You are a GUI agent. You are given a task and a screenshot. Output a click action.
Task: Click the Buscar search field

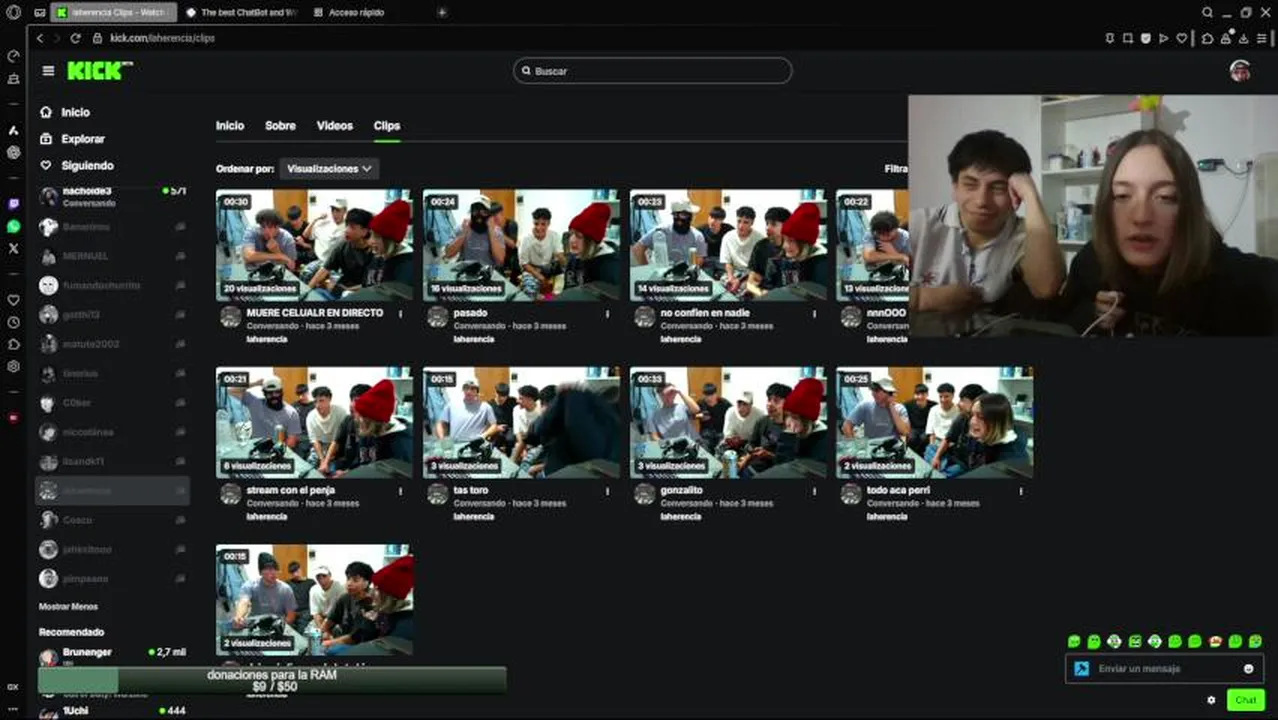pos(653,71)
